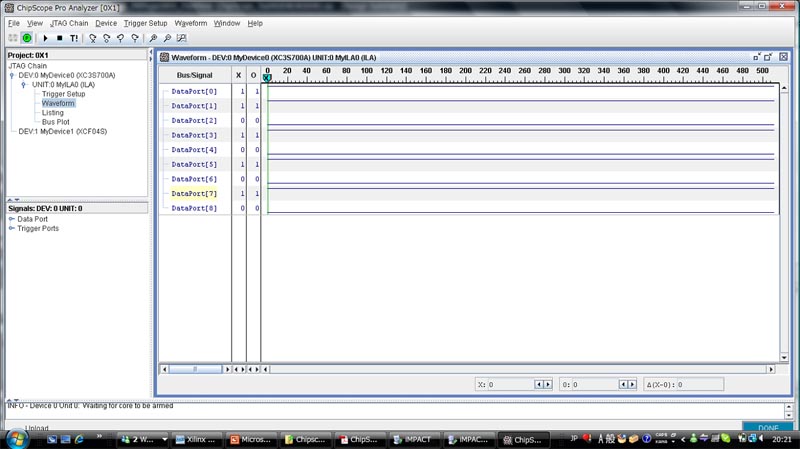Select signal DataPort[8] row
The width and height of the screenshot is (800, 449).
coord(194,208)
